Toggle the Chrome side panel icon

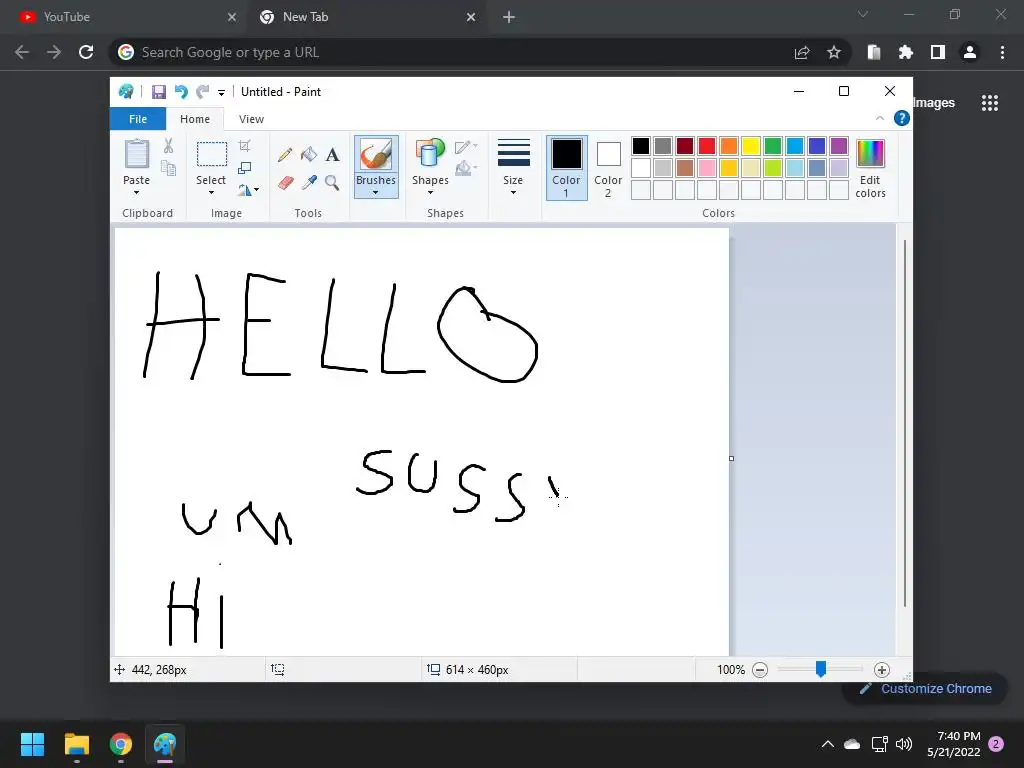point(938,52)
